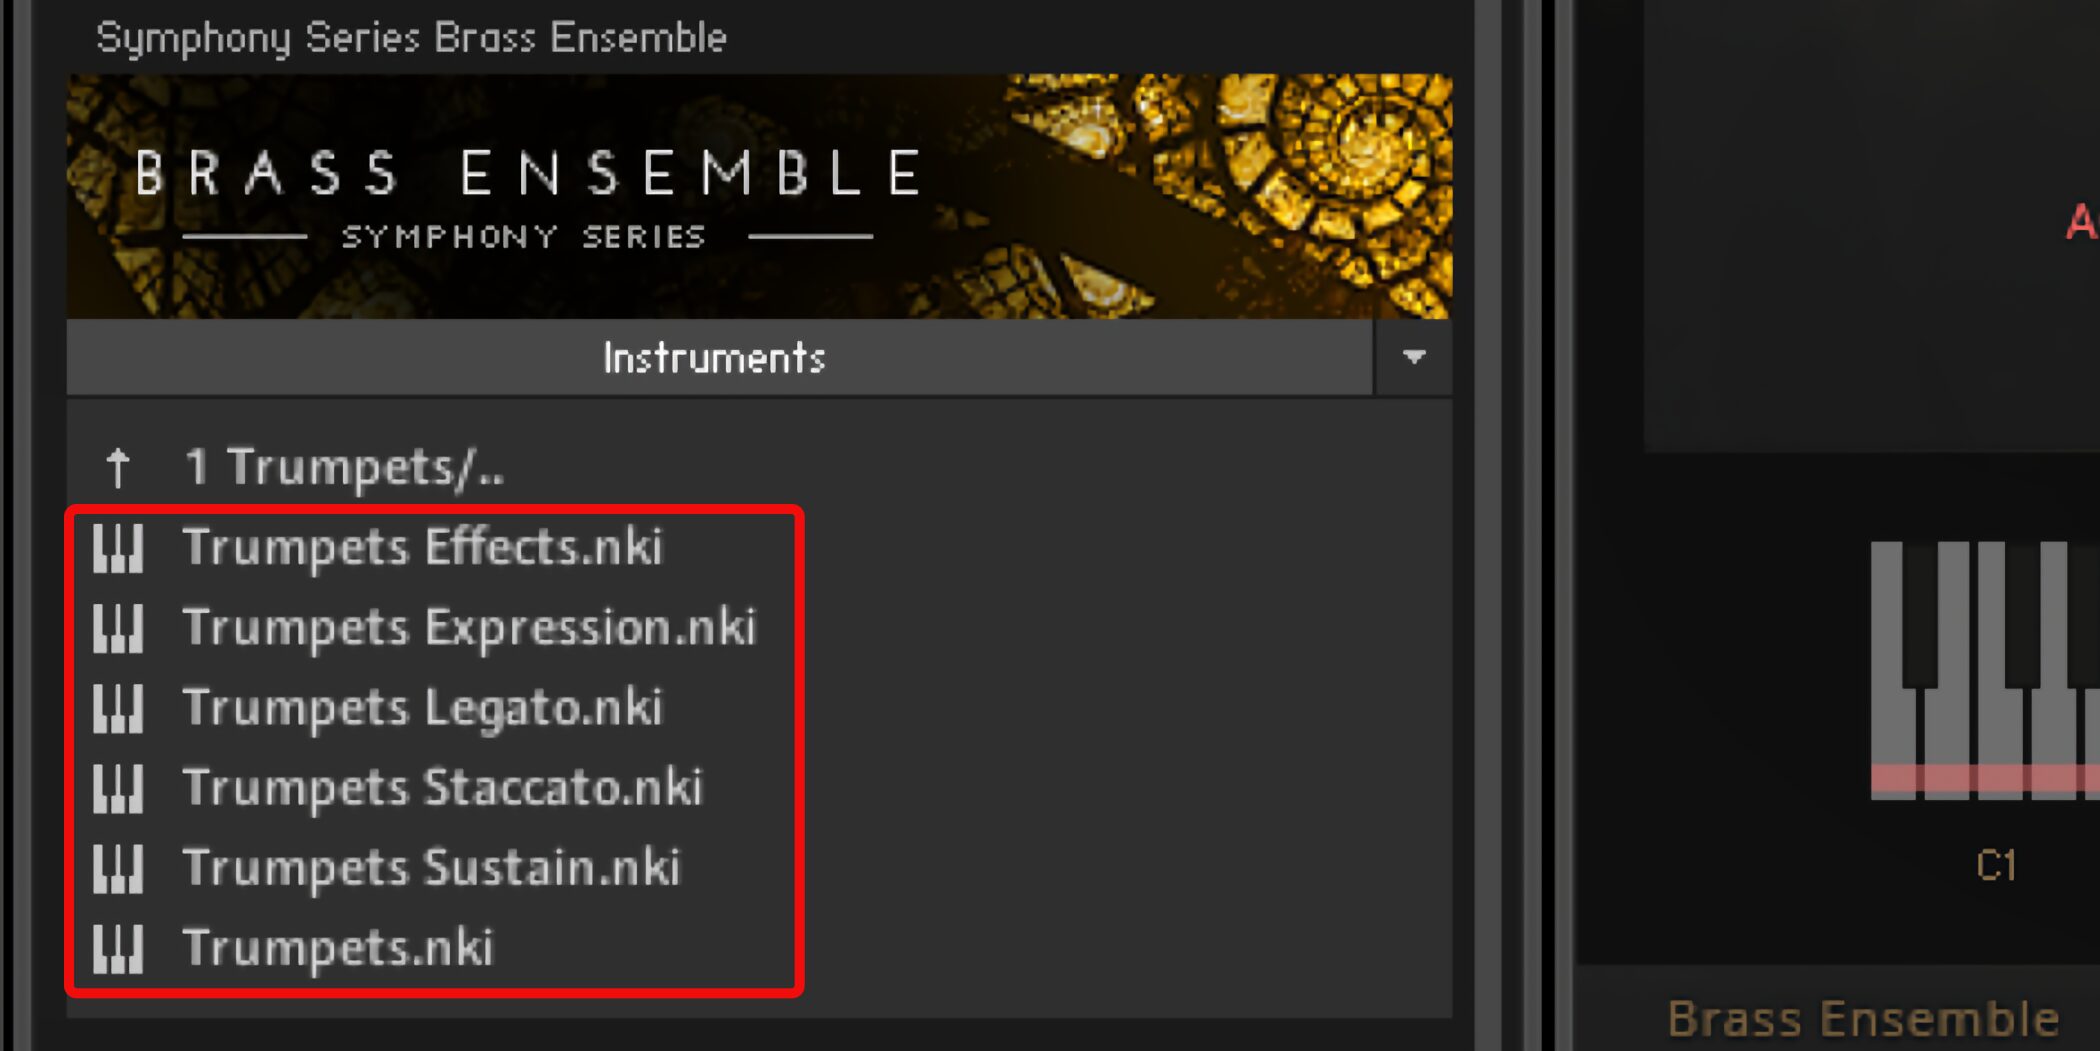This screenshot has height=1051, width=2100.
Task: Load Trumpets Expression.nki instrument
Action: pyautogui.click(x=469, y=628)
